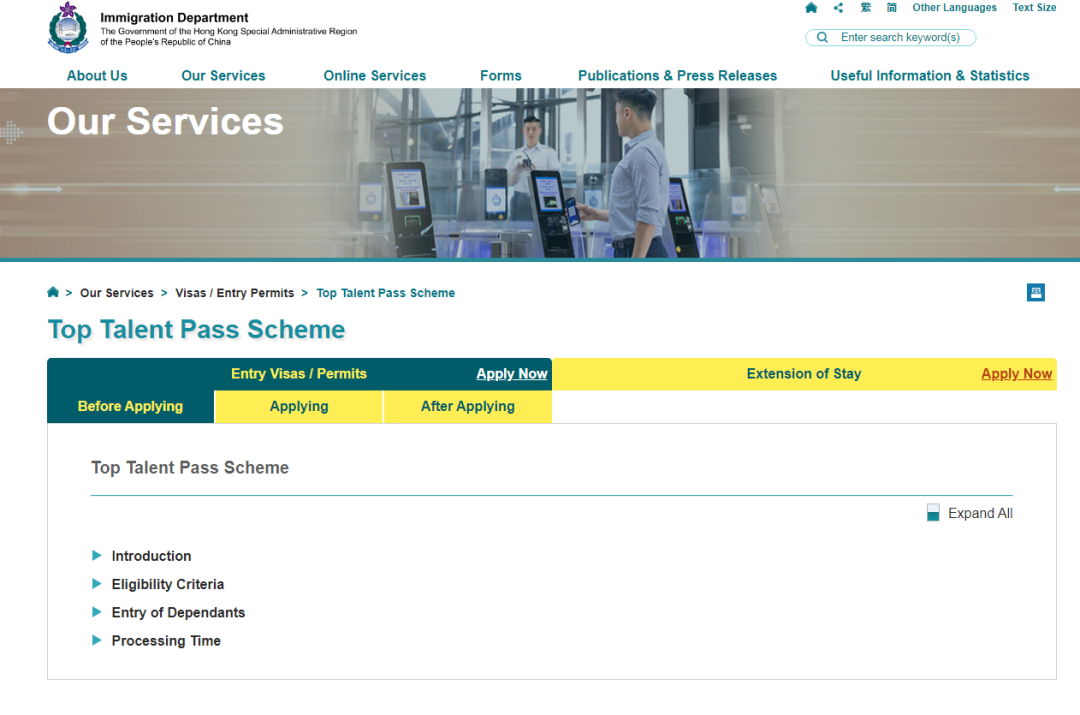Viewport: 1080px width, 715px height.
Task: Expand the Entry of Dependants section
Action: (178, 613)
